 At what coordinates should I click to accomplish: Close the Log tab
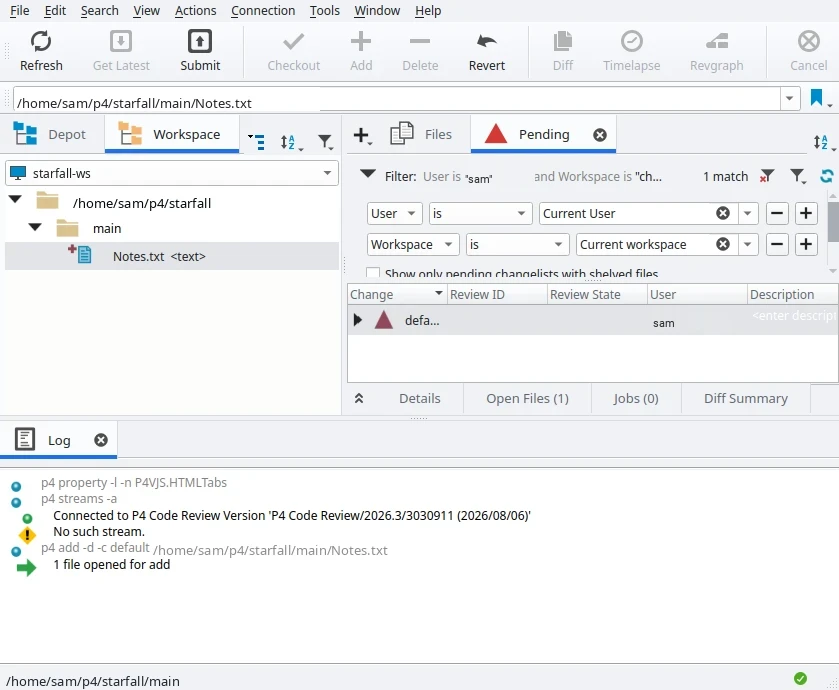click(101, 440)
